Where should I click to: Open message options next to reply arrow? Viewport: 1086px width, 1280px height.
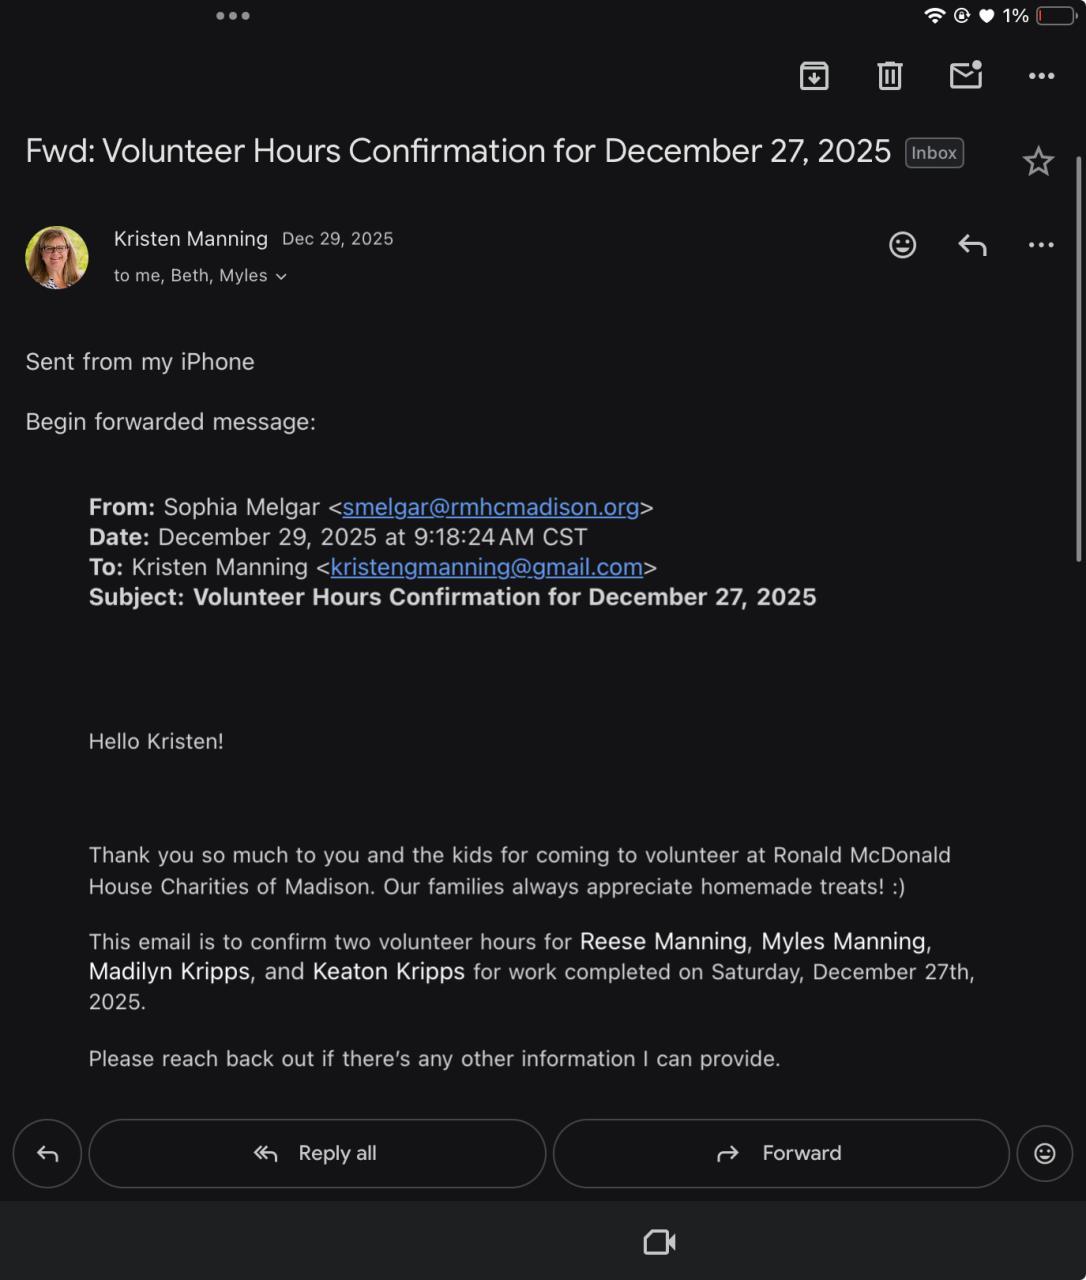[1041, 245]
